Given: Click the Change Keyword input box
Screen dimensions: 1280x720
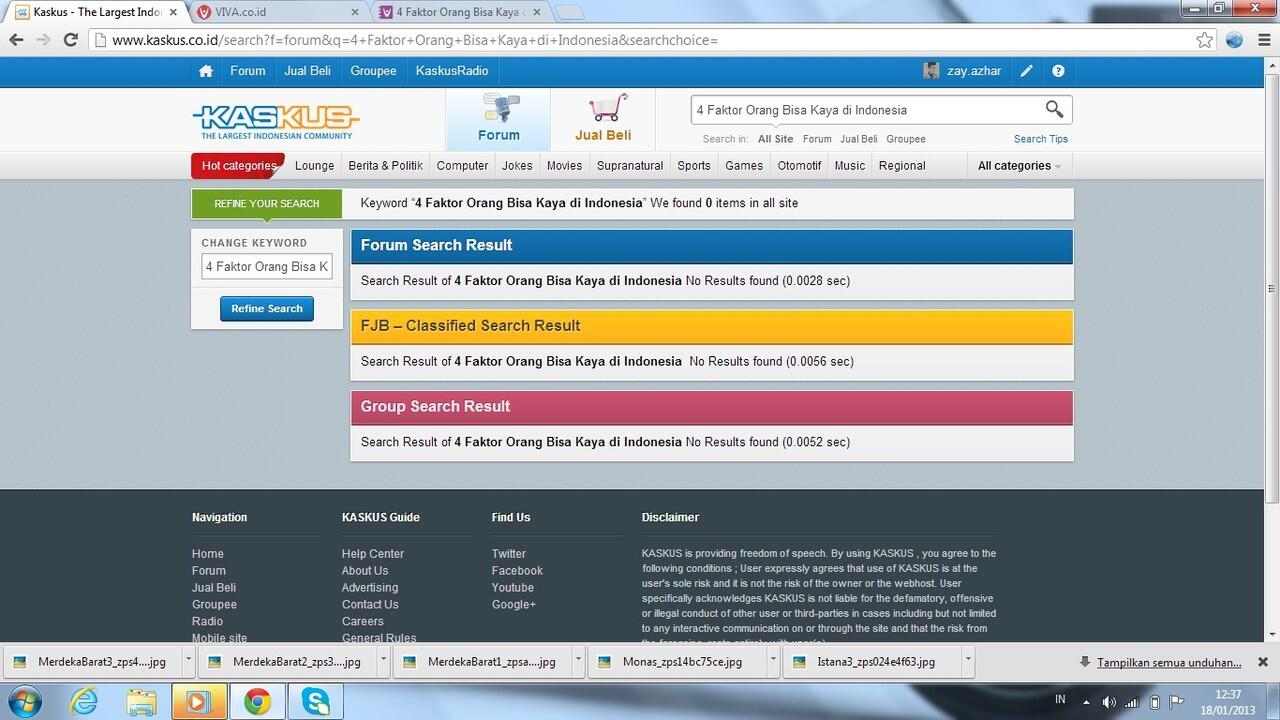Looking at the screenshot, I should pyautogui.click(x=267, y=267).
